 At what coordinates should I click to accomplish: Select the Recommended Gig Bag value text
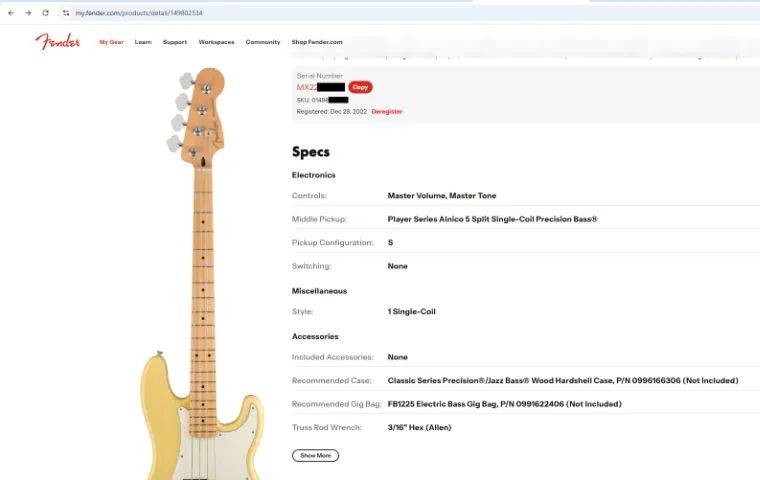tap(505, 404)
